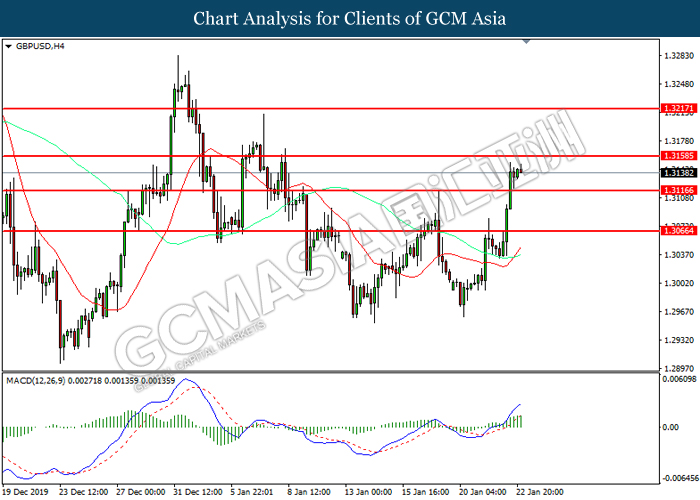Open the GBPUSD,H4 symbol dropdown arrow
Screen dimensions: 700x500
(8, 46)
